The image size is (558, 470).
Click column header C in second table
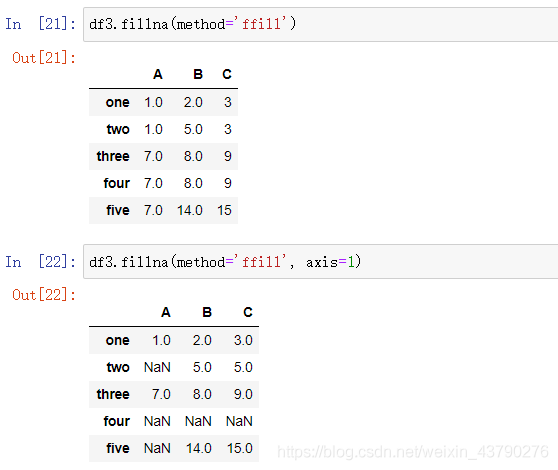coord(248,312)
